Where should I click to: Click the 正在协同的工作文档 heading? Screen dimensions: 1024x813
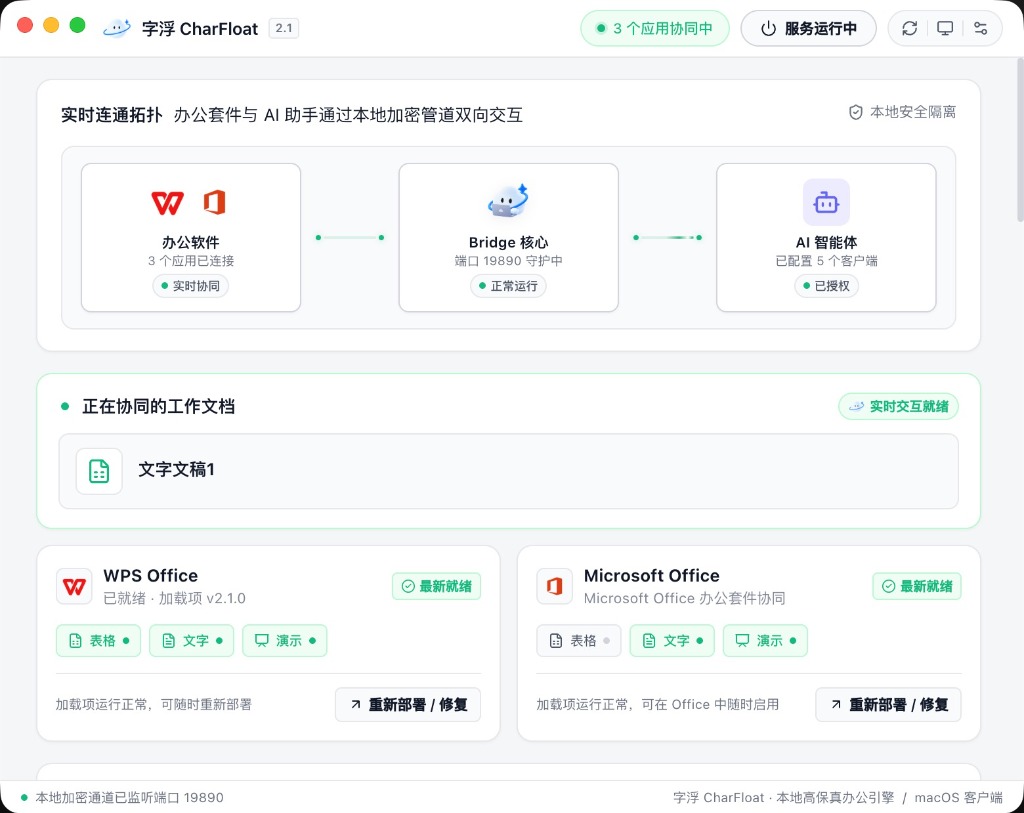159,406
